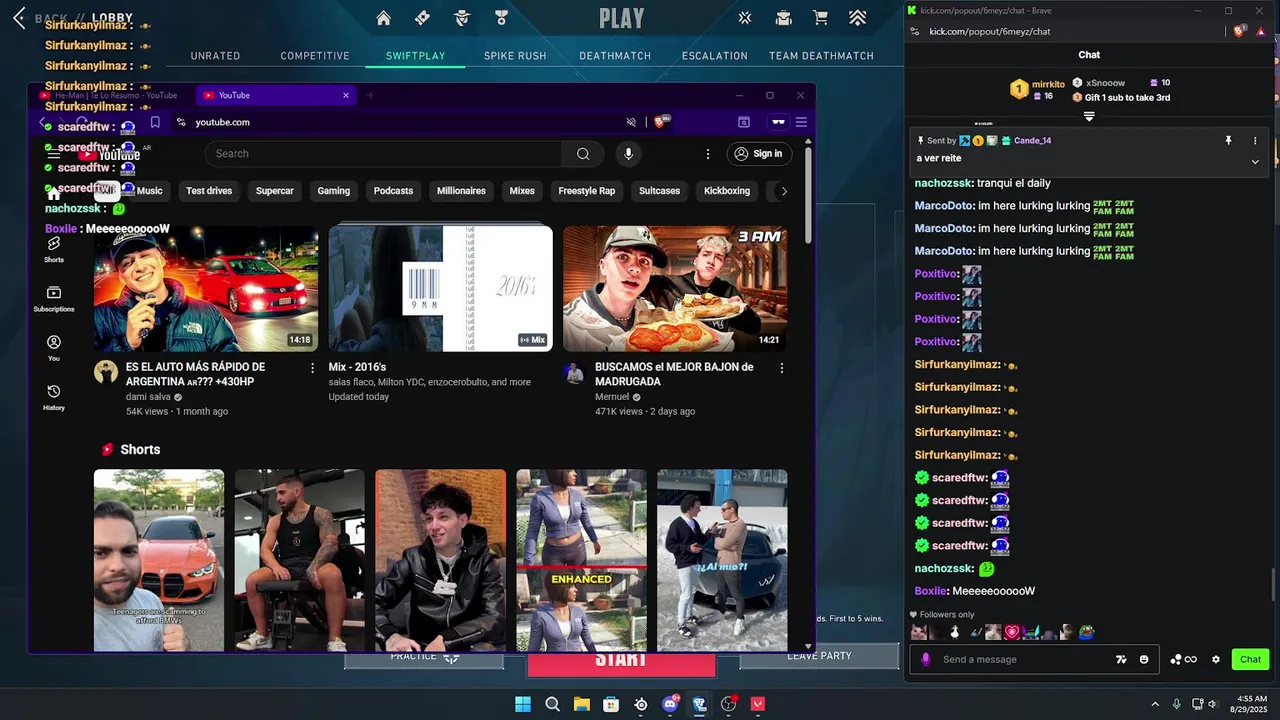
Task: Open Discord from the taskbar
Action: pos(670,704)
